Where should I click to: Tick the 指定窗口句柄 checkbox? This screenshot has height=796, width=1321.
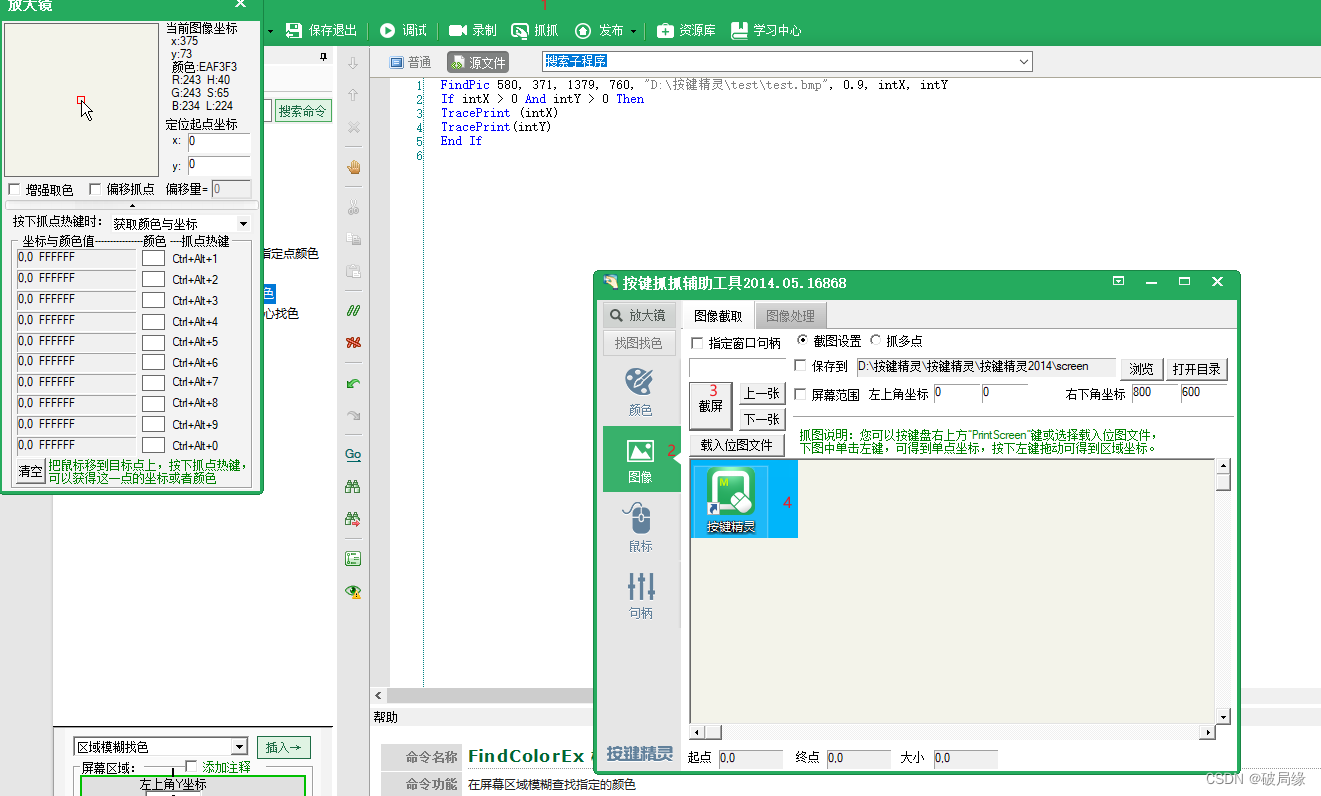pos(696,343)
